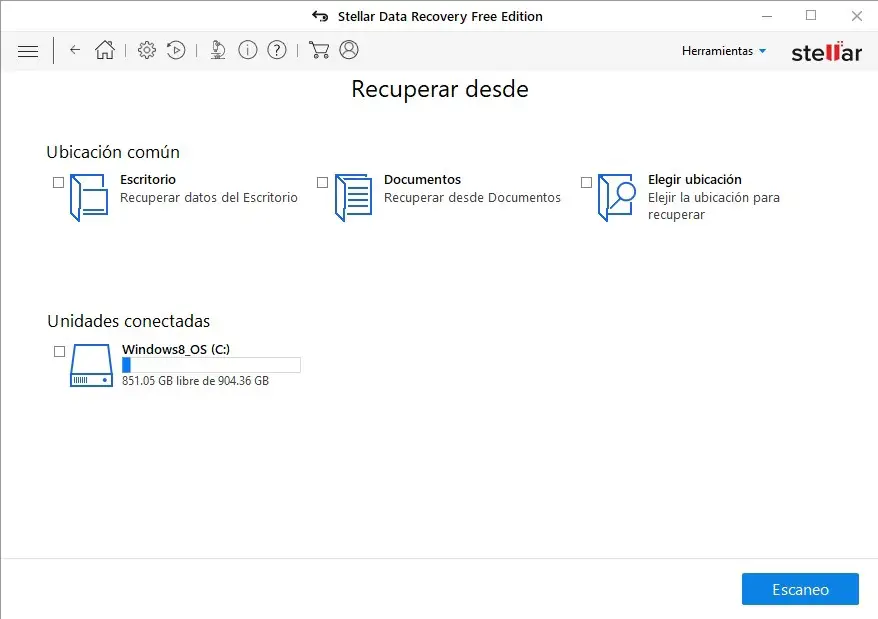Check the Escritorio checkbox
The image size is (878, 619).
[x=58, y=183]
